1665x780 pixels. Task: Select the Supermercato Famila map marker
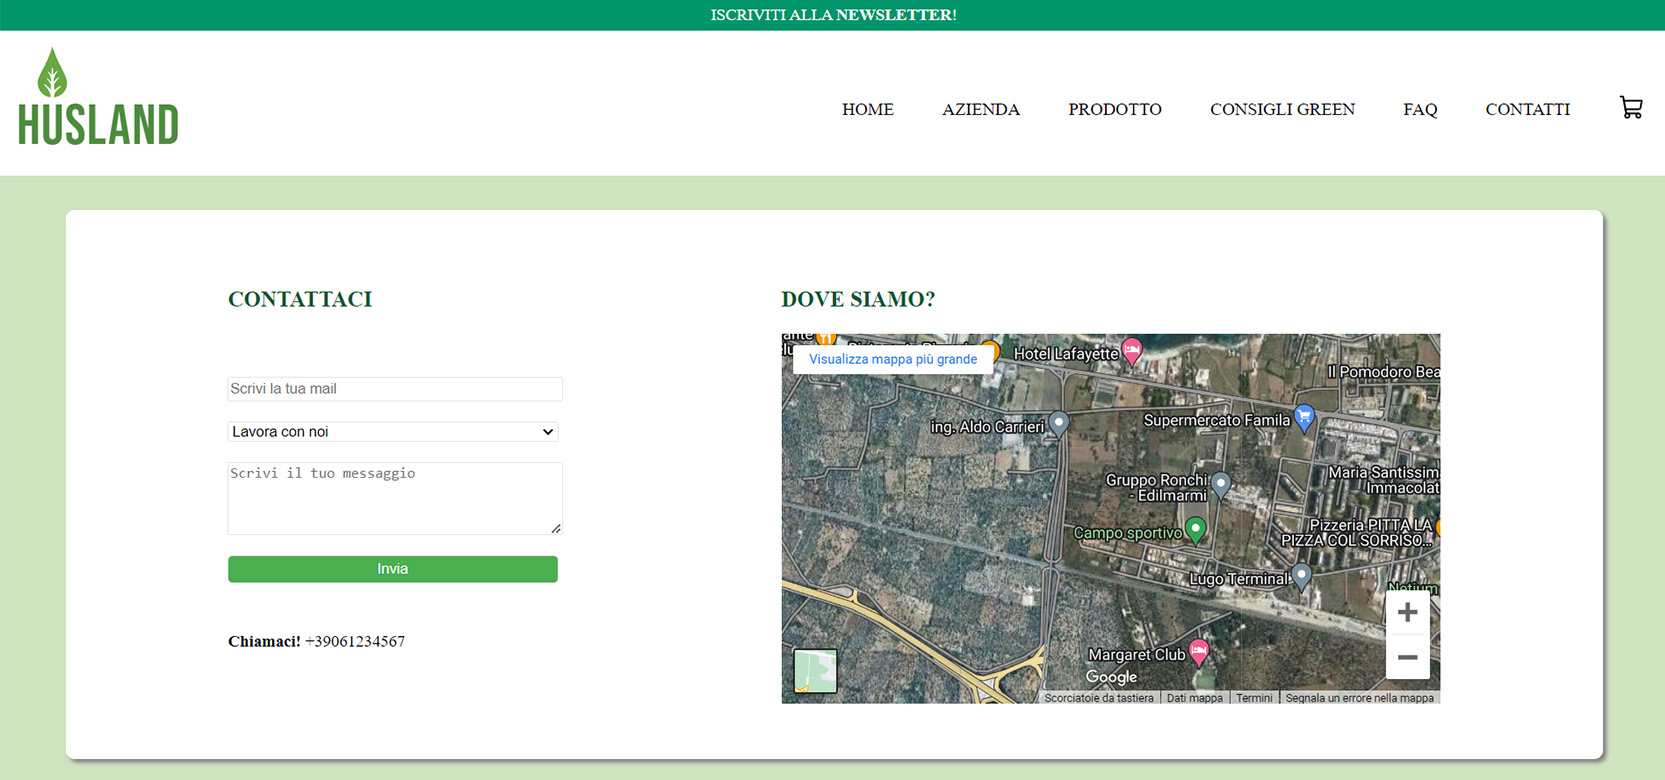(x=1304, y=418)
